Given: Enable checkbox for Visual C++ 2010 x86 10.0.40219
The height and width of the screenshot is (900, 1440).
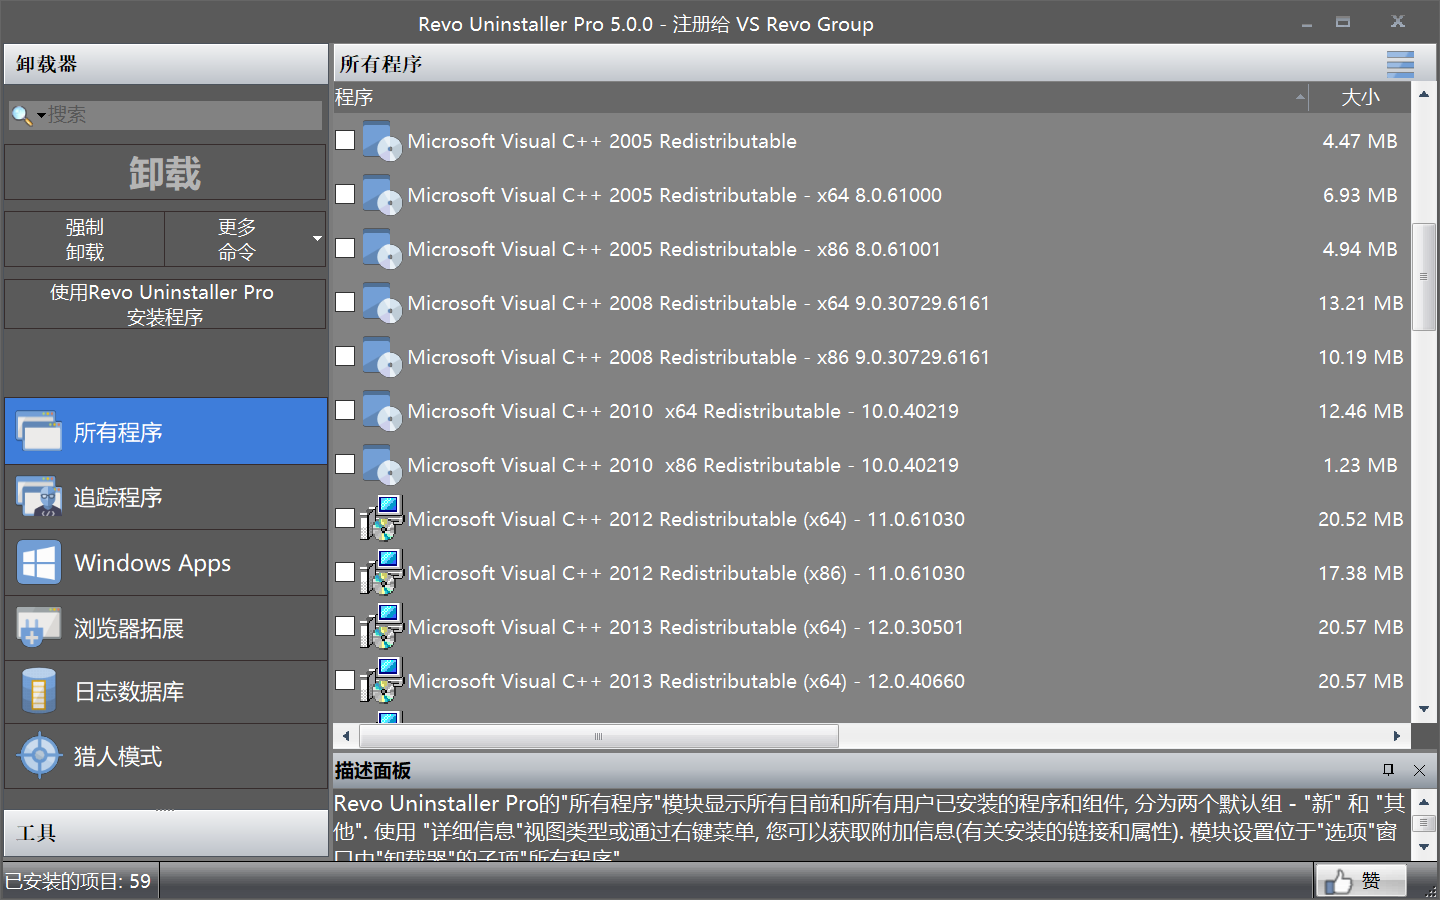Looking at the screenshot, I should (345, 464).
